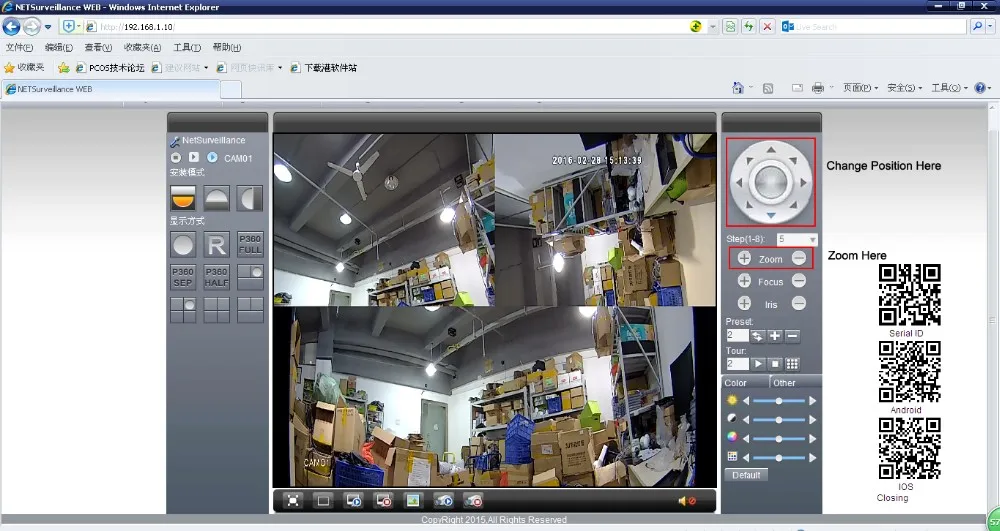The height and width of the screenshot is (531, 1000).
Task: Go to the preset with the arrows icon
Action: 757,336
